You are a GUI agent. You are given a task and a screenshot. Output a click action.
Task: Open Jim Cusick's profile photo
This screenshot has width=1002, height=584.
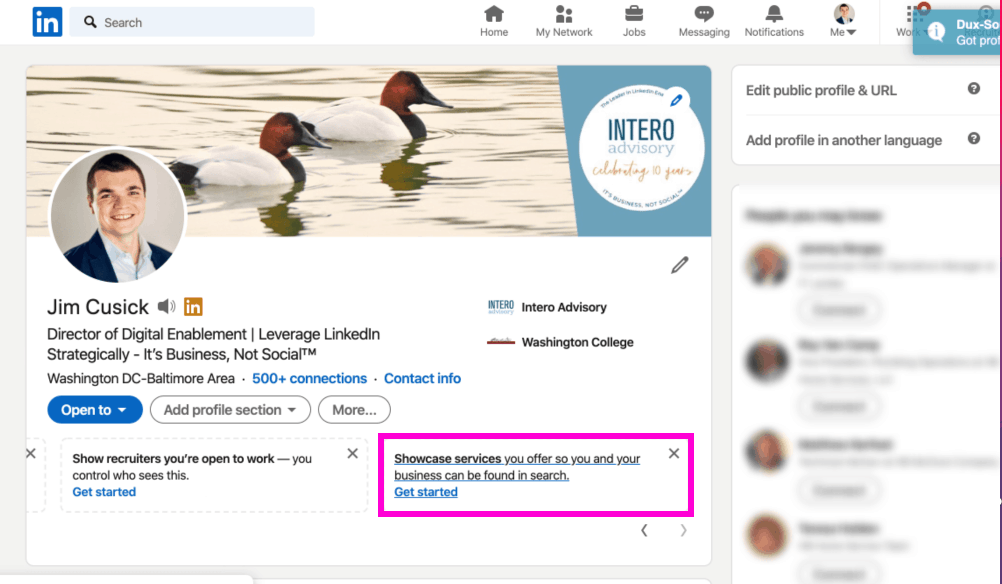pos(118,216)
